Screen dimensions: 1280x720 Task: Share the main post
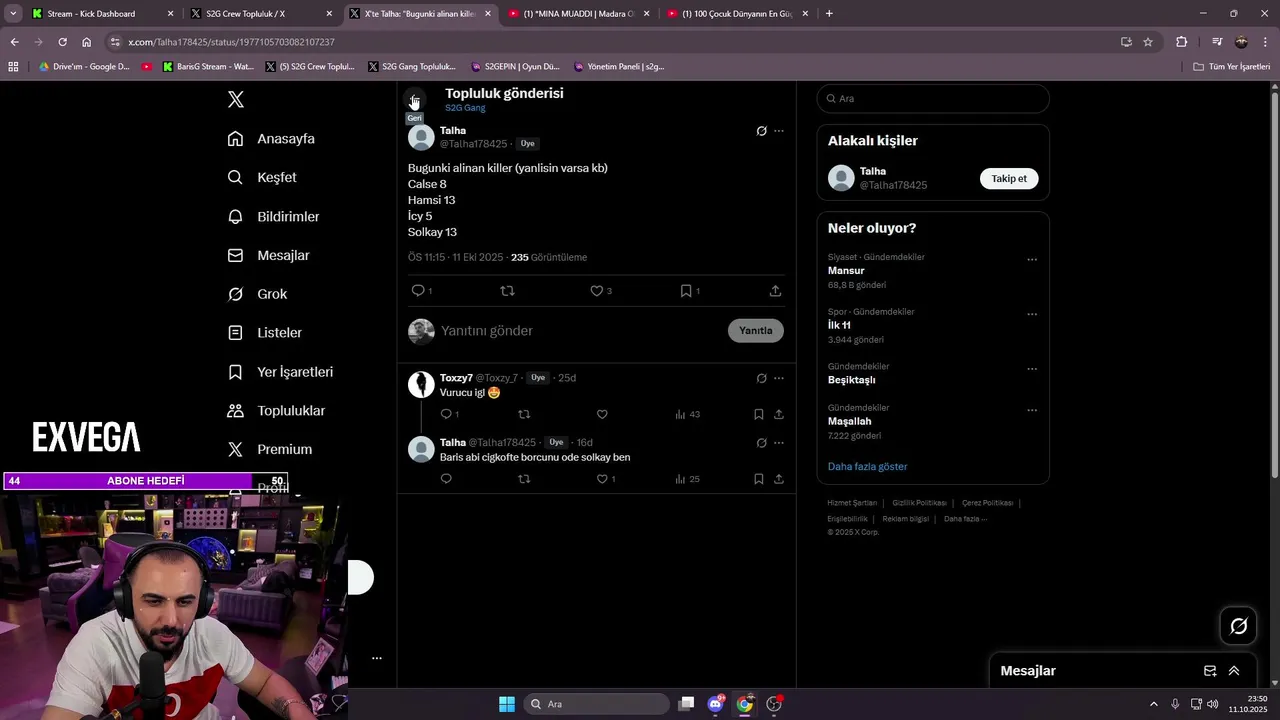click(775, 291)
